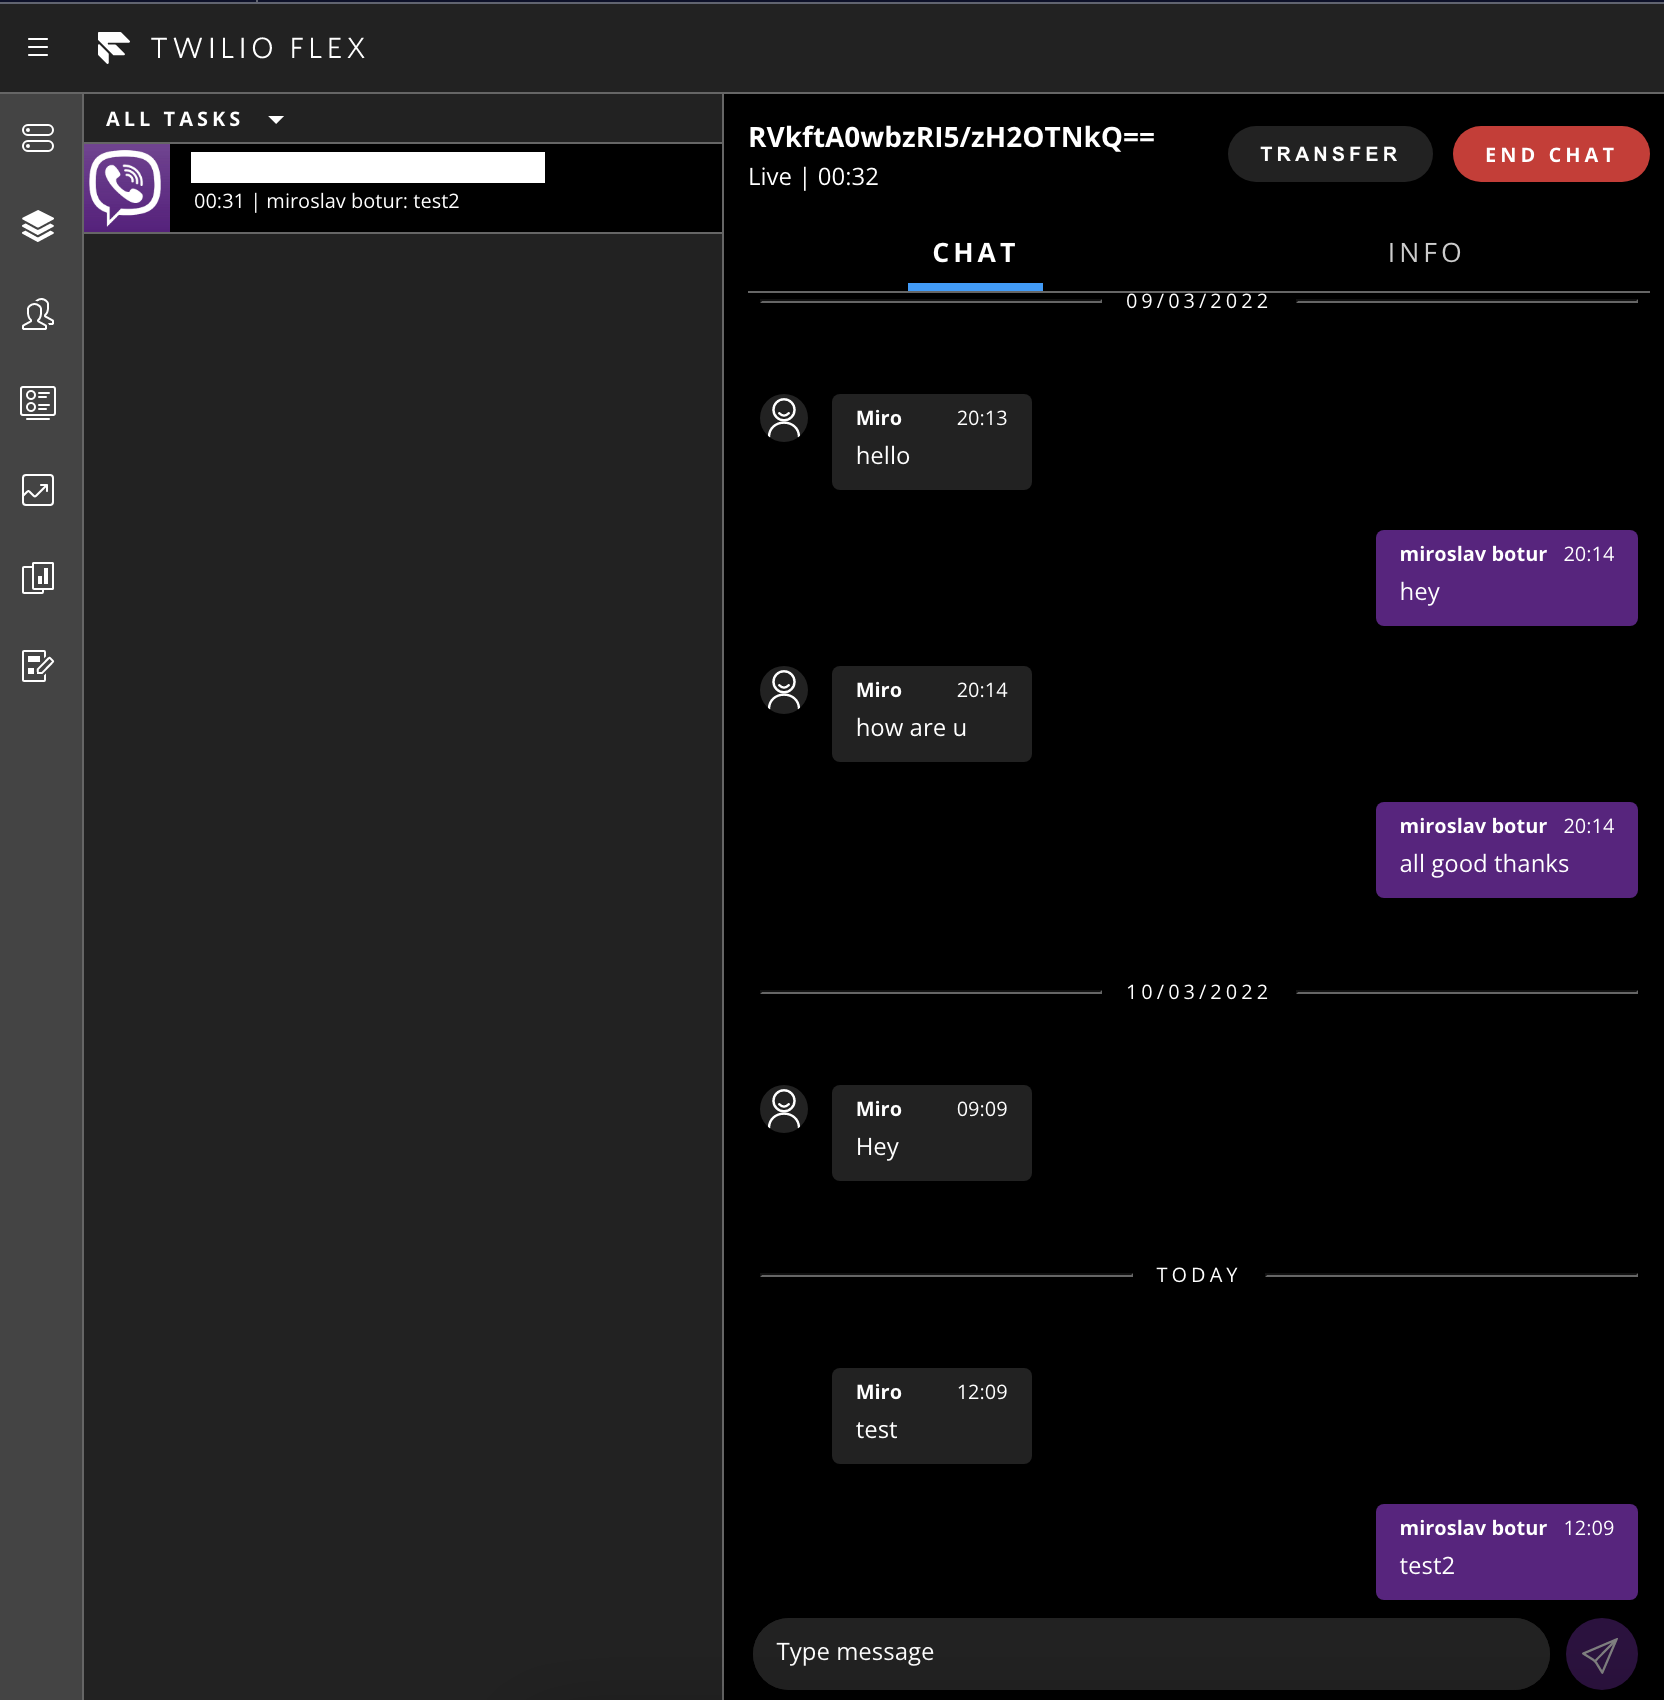The width and height of the screenshot is (1664, 1700).
Task: Send message with paper plane icon
Action: (x=1601, y=1654)
